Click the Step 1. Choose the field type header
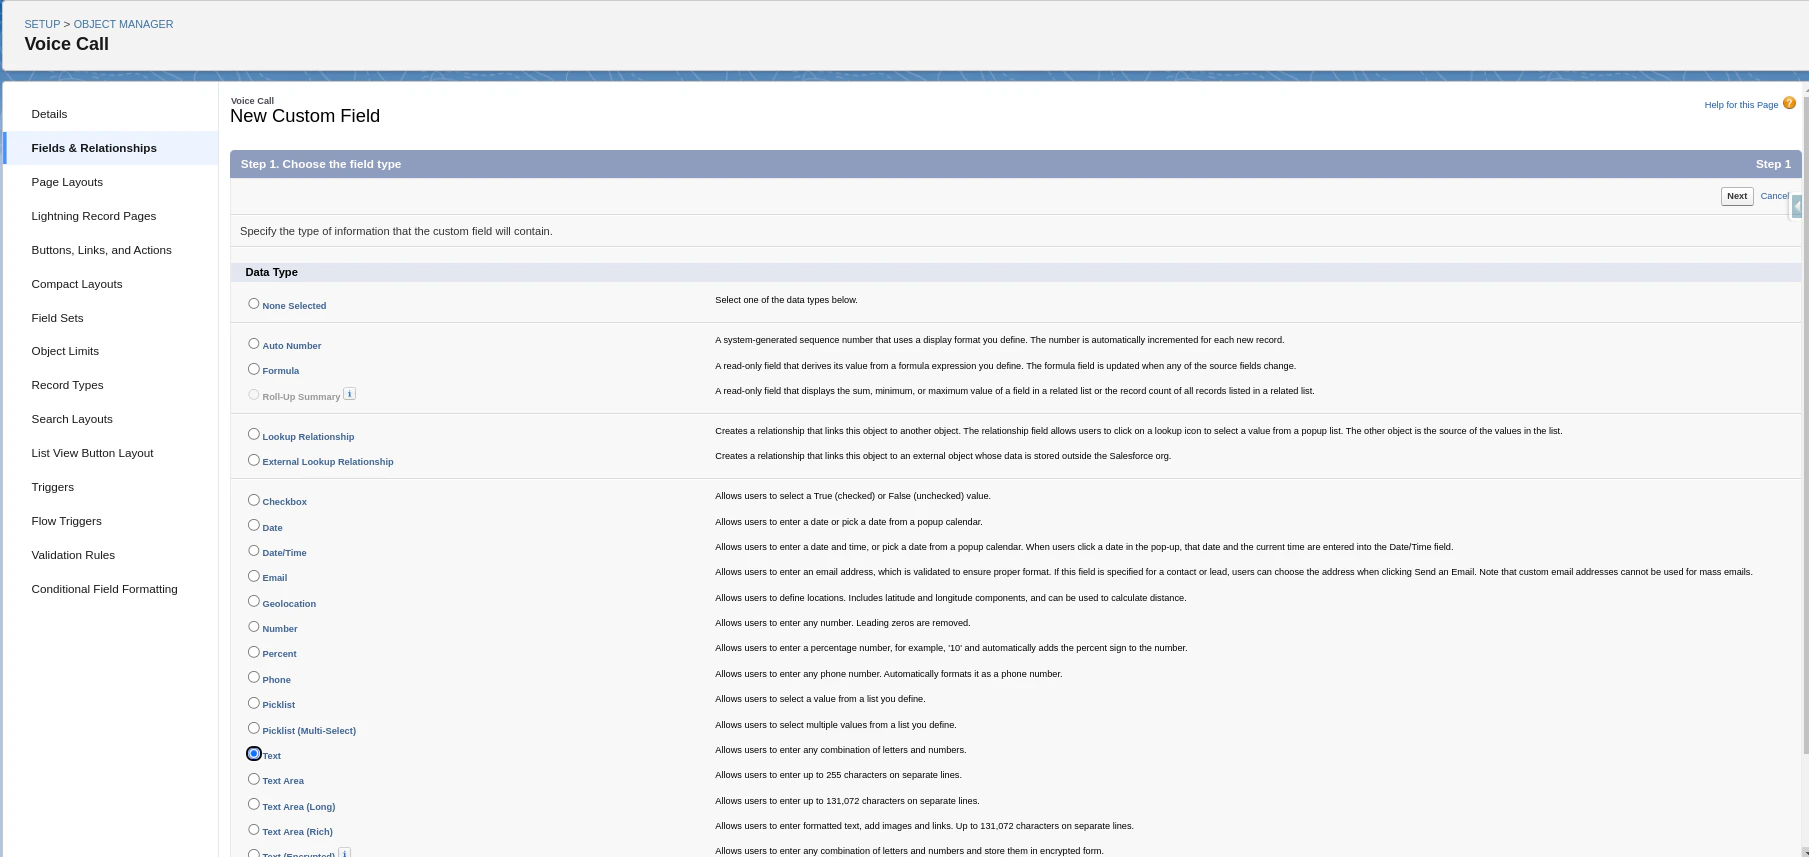Screen dimensions: 1809x857 click(x=321, y=164)
